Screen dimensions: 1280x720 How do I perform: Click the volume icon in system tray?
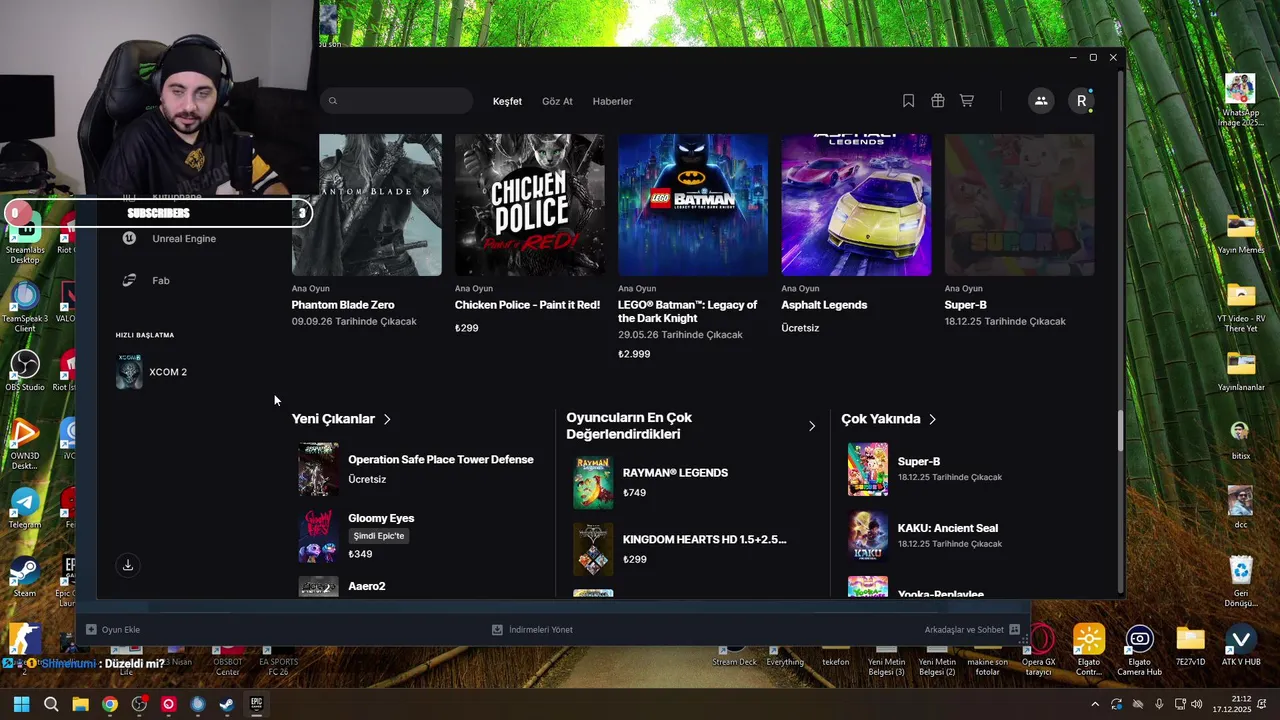click(1197, 704)
